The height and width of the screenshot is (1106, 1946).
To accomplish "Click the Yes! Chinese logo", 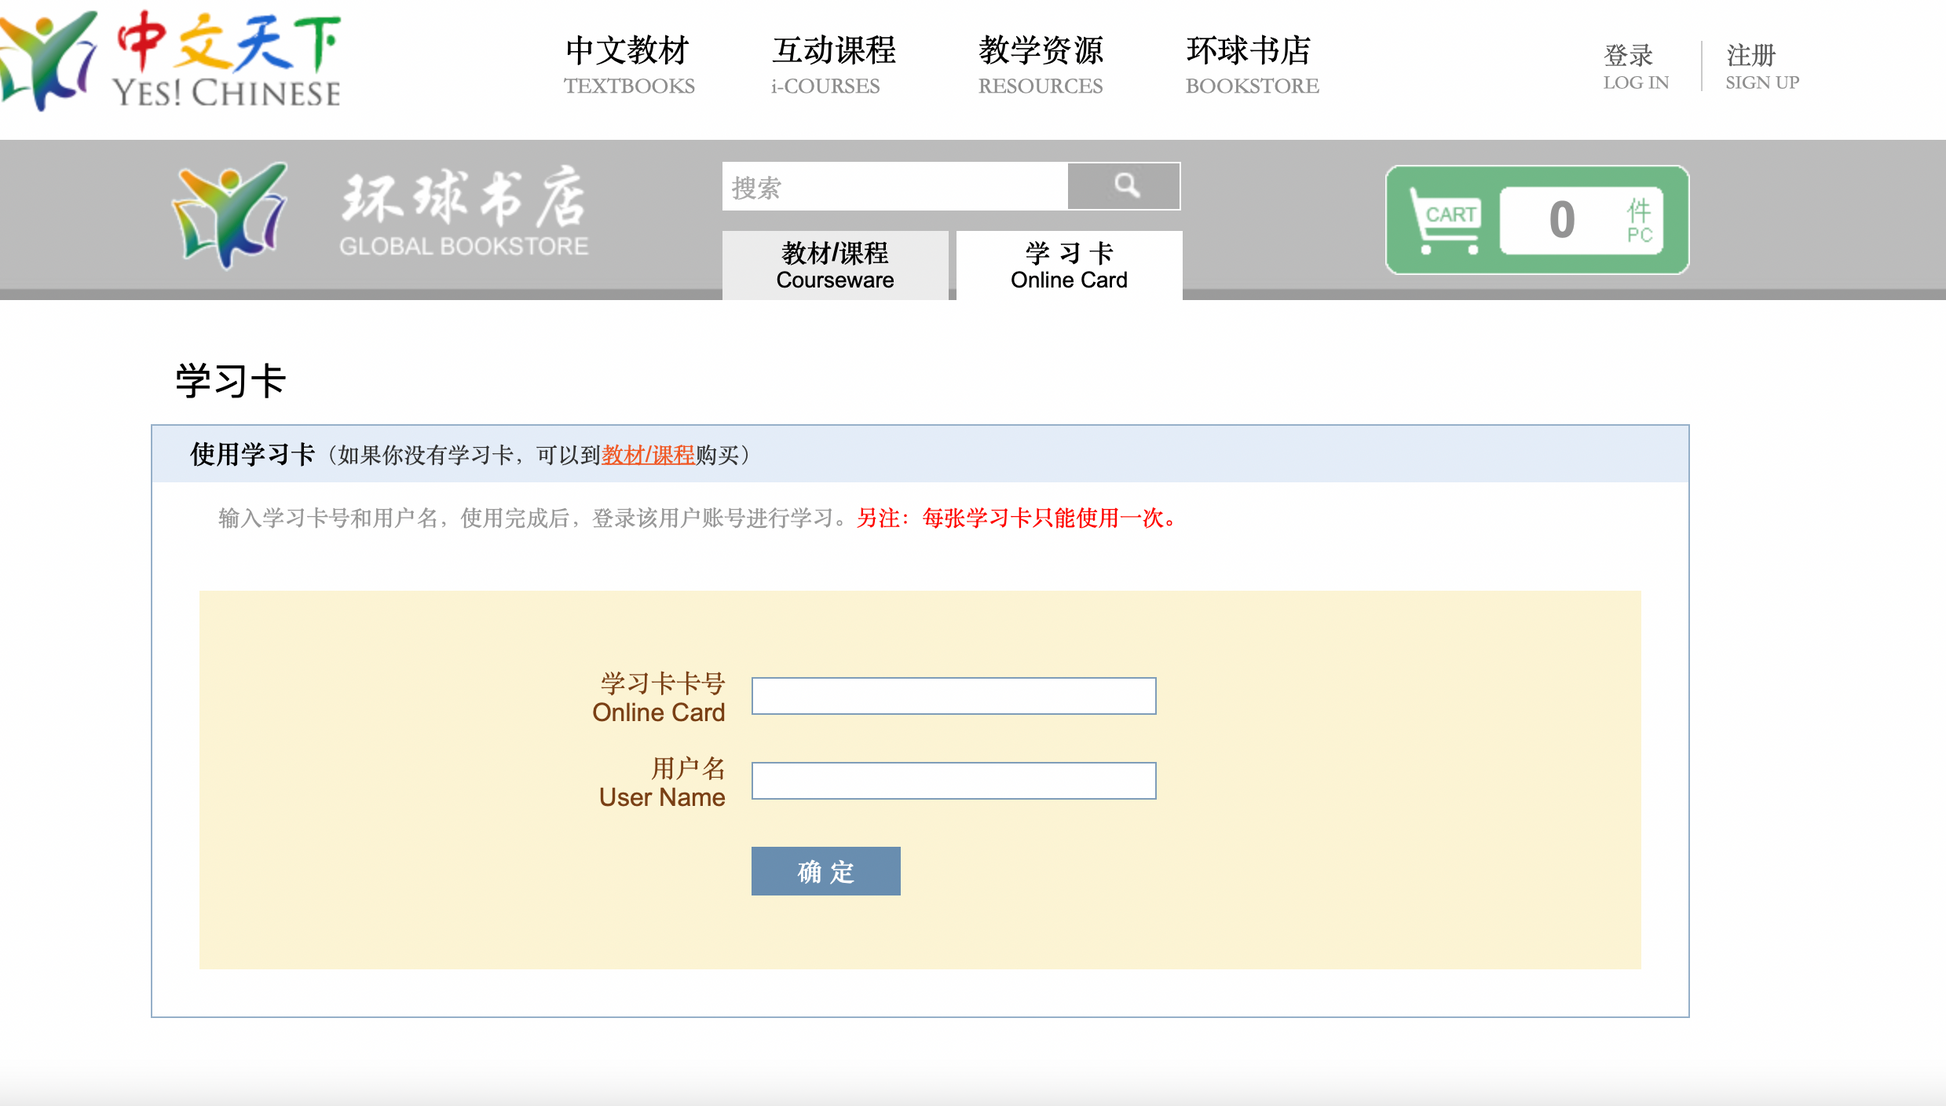I will click(x=48, y=60).
